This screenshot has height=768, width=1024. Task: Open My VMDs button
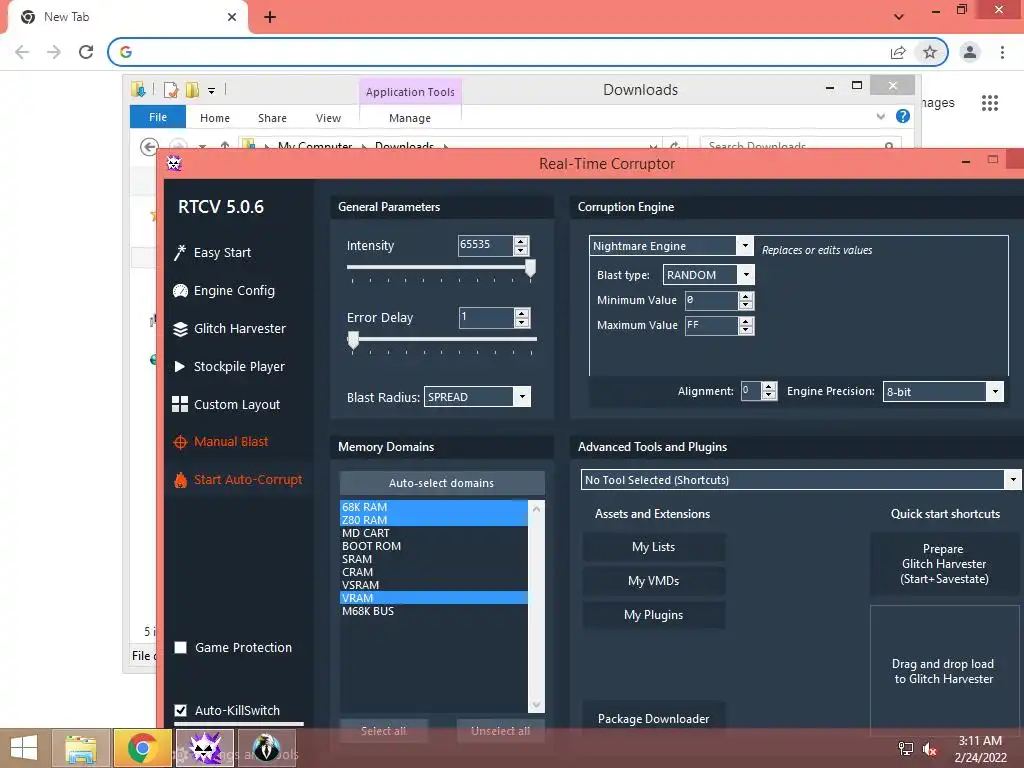pos(654,581)
